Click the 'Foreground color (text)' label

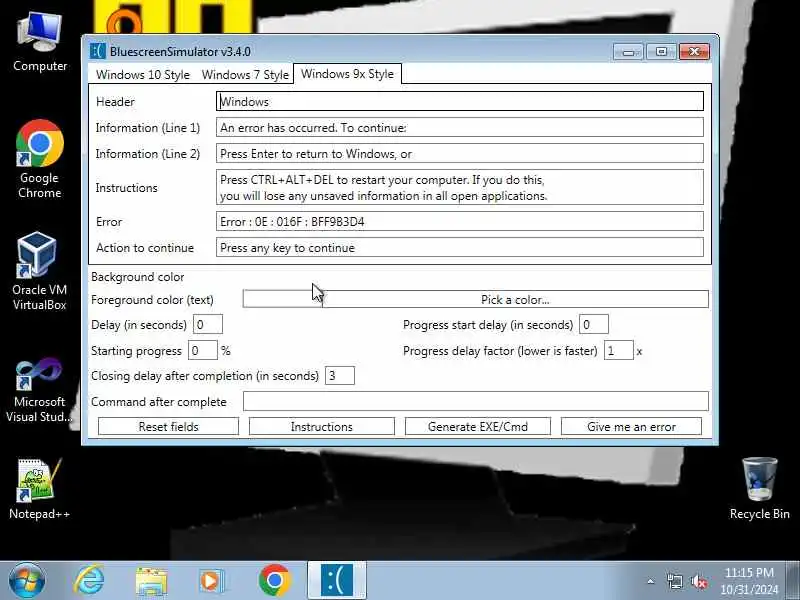click(x=152, y=299)
